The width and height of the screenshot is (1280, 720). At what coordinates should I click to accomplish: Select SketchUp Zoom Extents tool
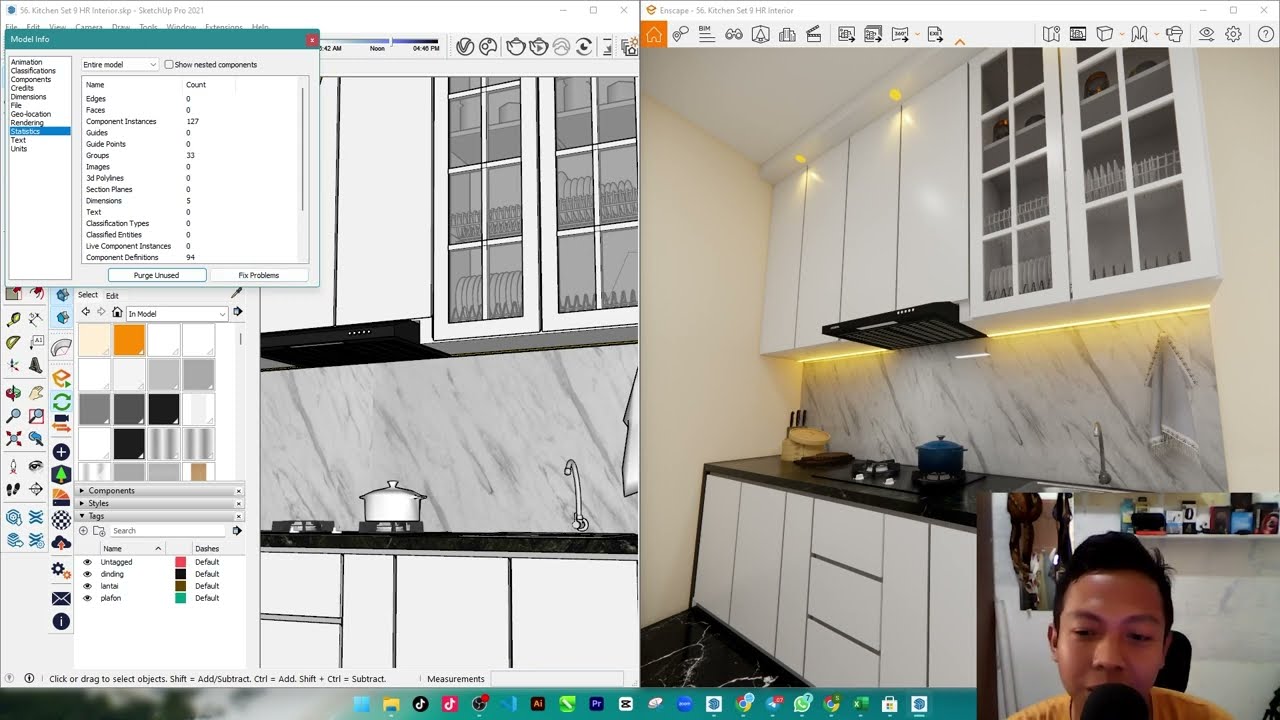[x=13, y=439]
